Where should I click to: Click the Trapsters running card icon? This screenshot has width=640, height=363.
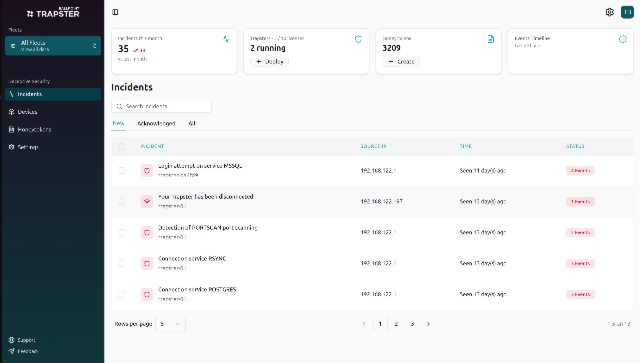(358, 39)
